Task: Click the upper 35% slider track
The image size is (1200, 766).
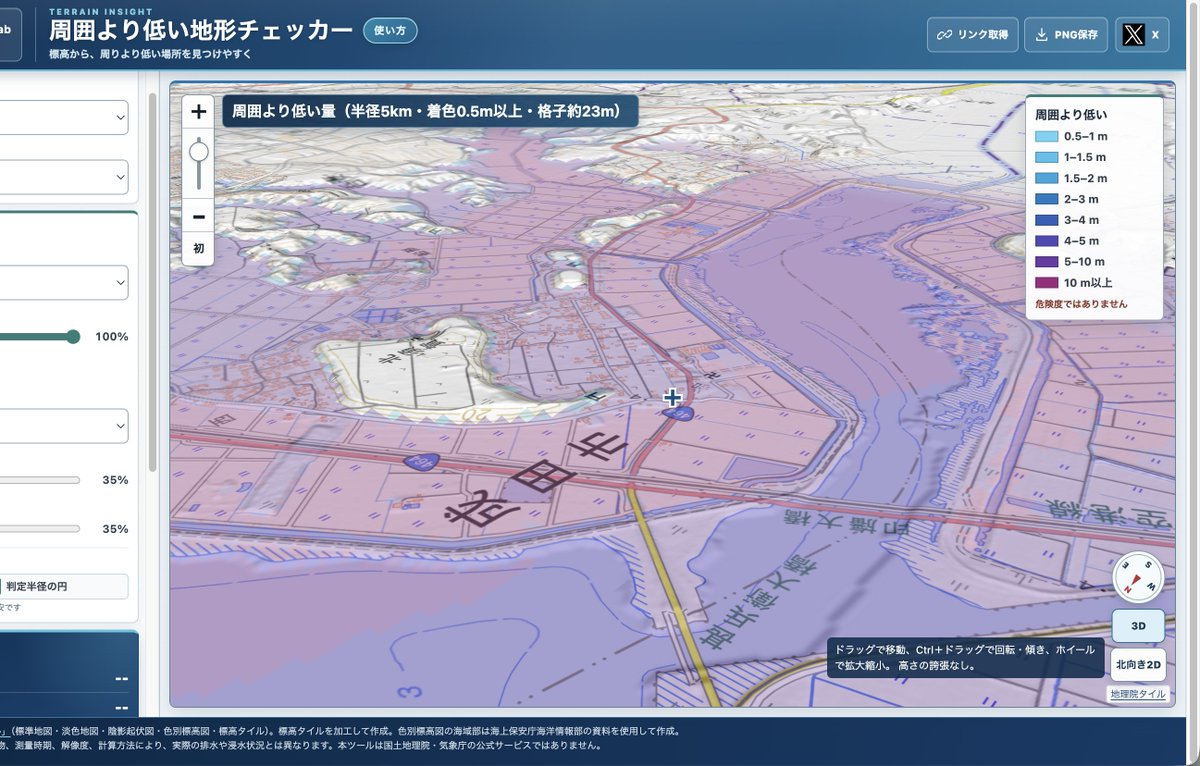Action: [40, 480]
